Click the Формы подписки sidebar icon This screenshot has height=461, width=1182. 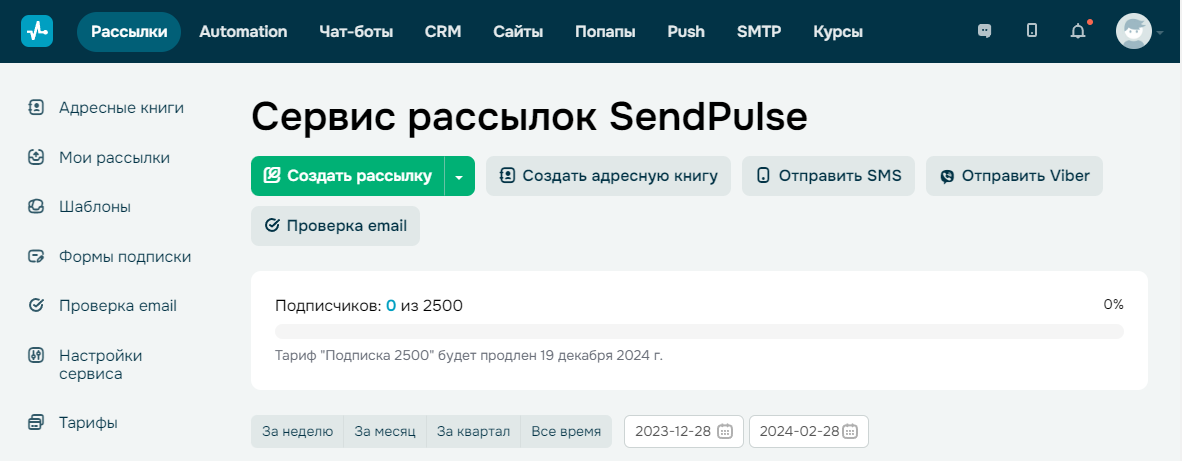[x=36, y=257]
